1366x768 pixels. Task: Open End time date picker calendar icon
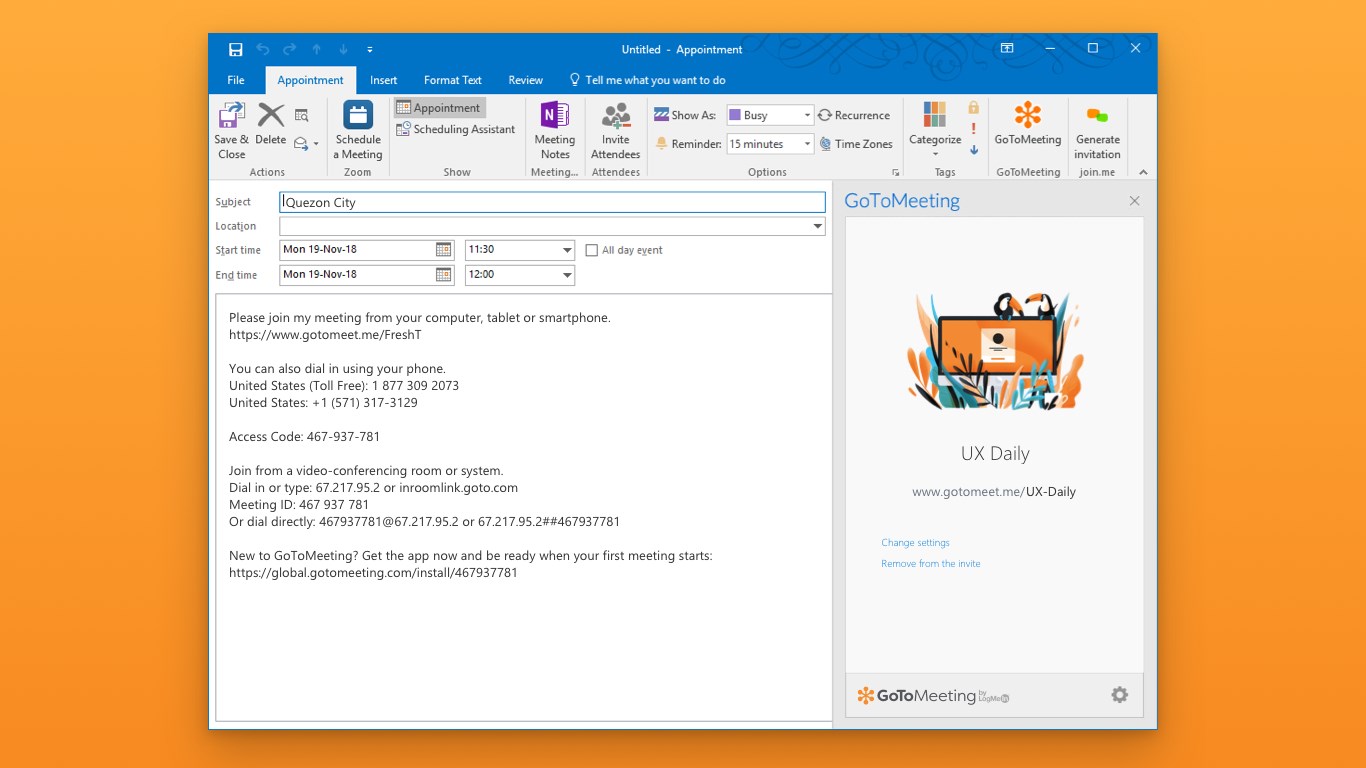coord(444,275)
